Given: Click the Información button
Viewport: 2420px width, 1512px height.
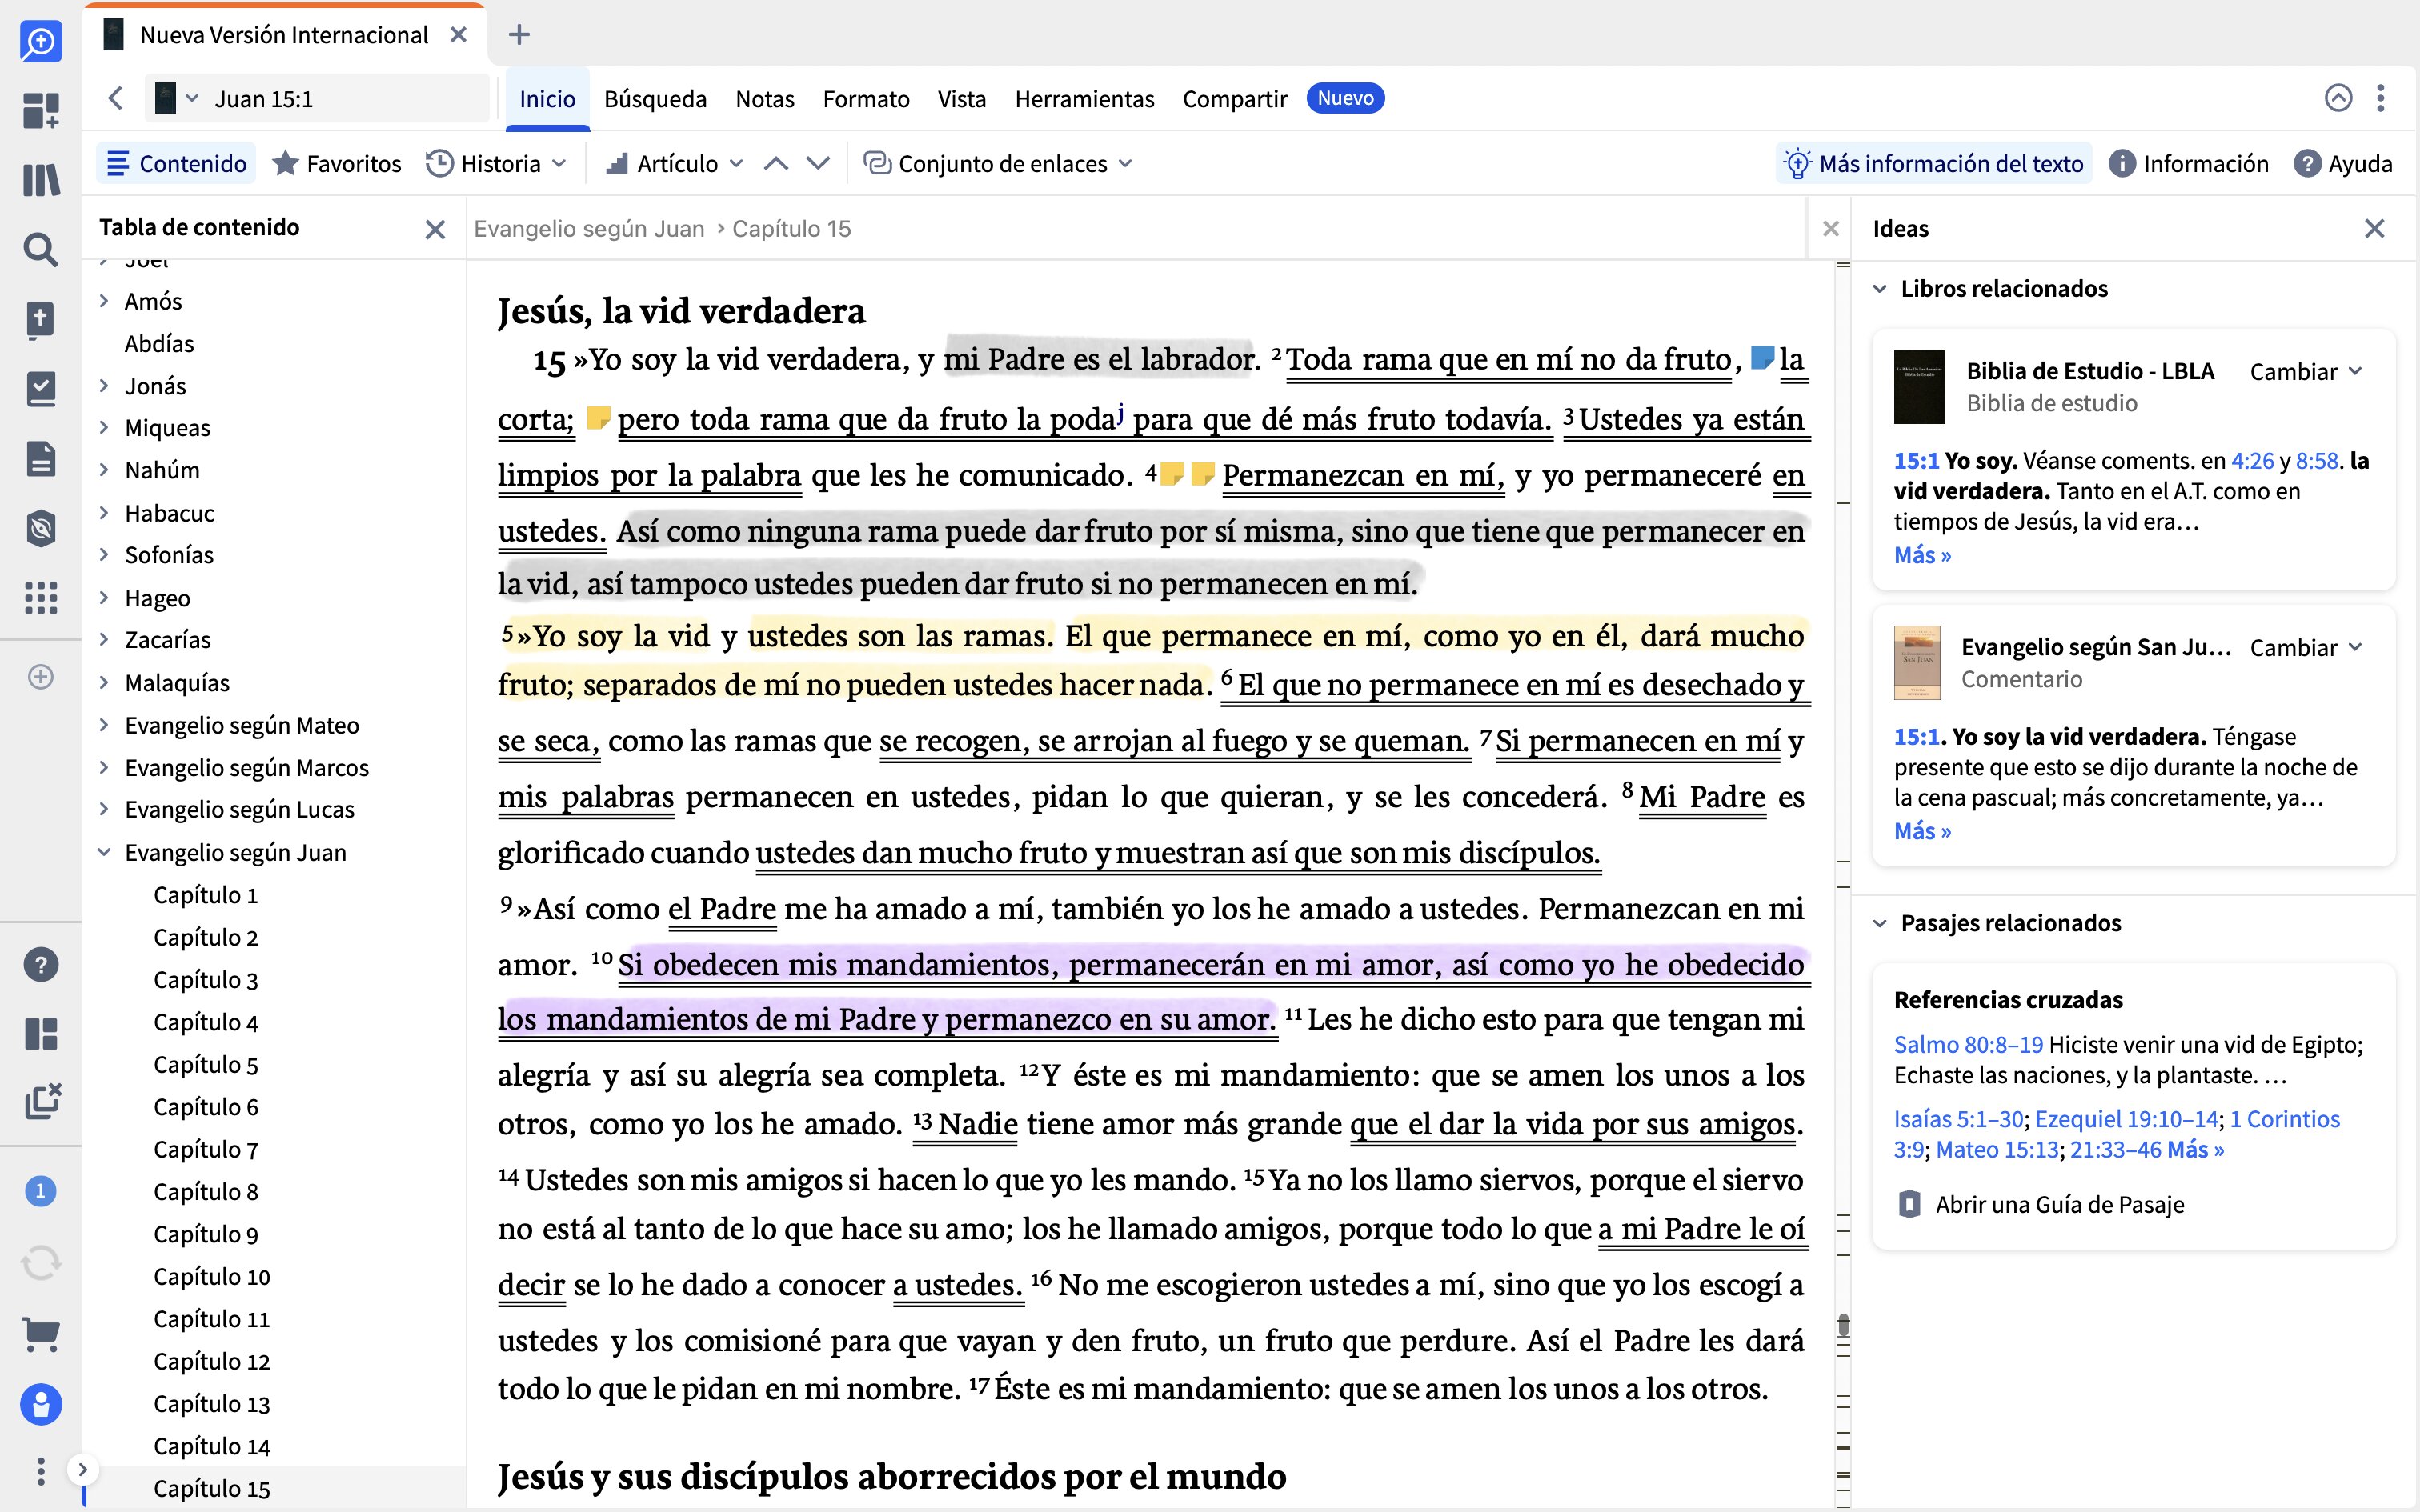Looking at the screenshot, I should pos(2188,163).
